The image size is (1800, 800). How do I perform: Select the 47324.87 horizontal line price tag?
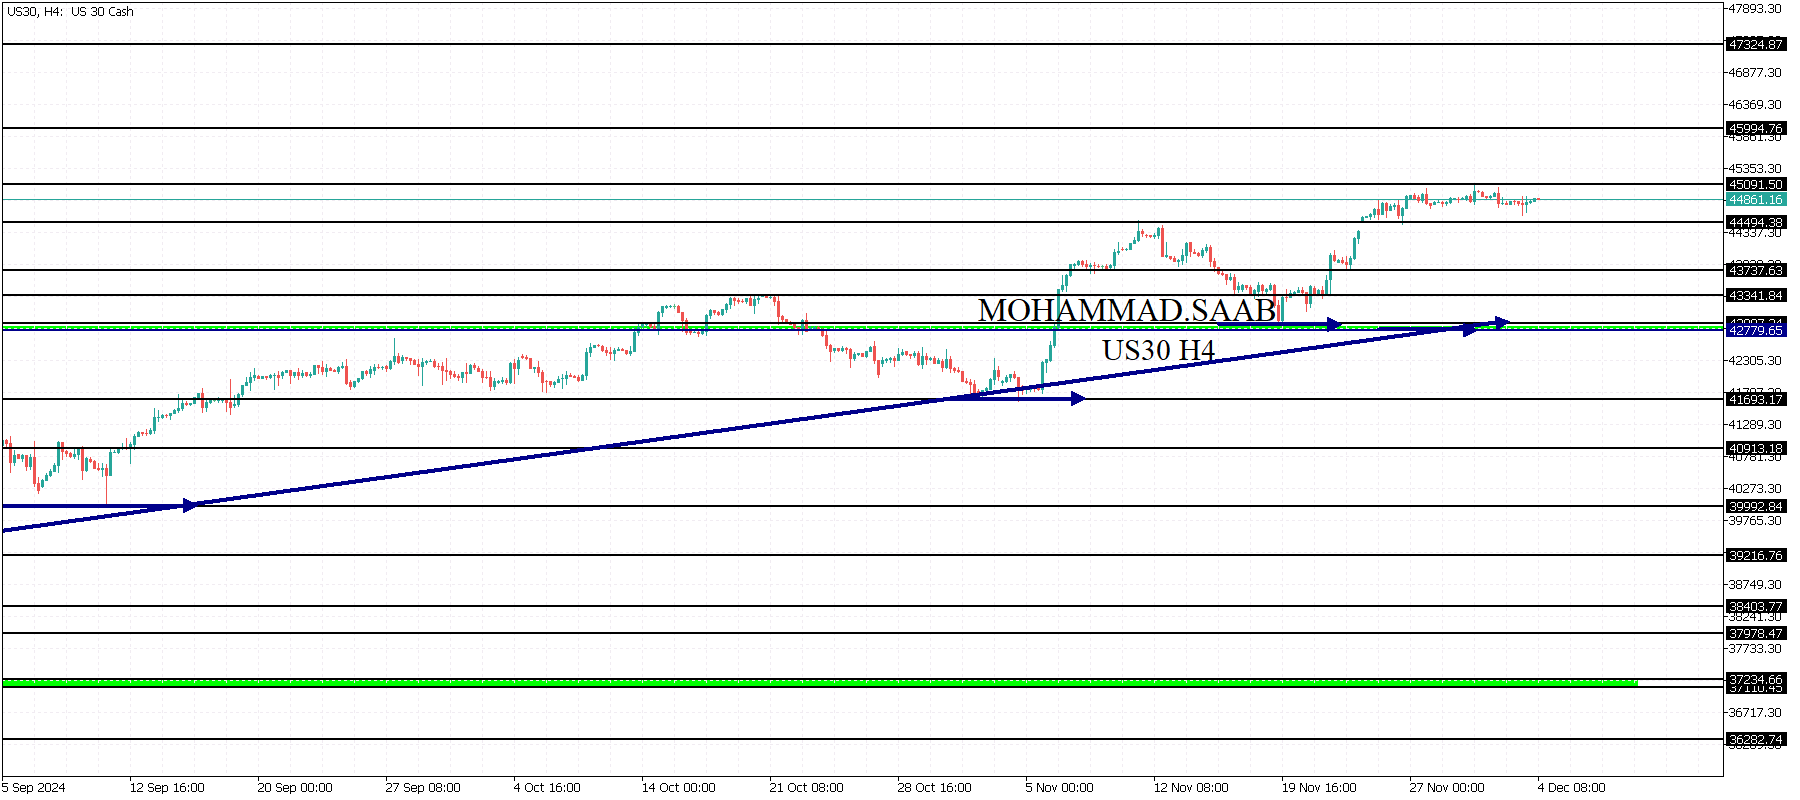1756,44
